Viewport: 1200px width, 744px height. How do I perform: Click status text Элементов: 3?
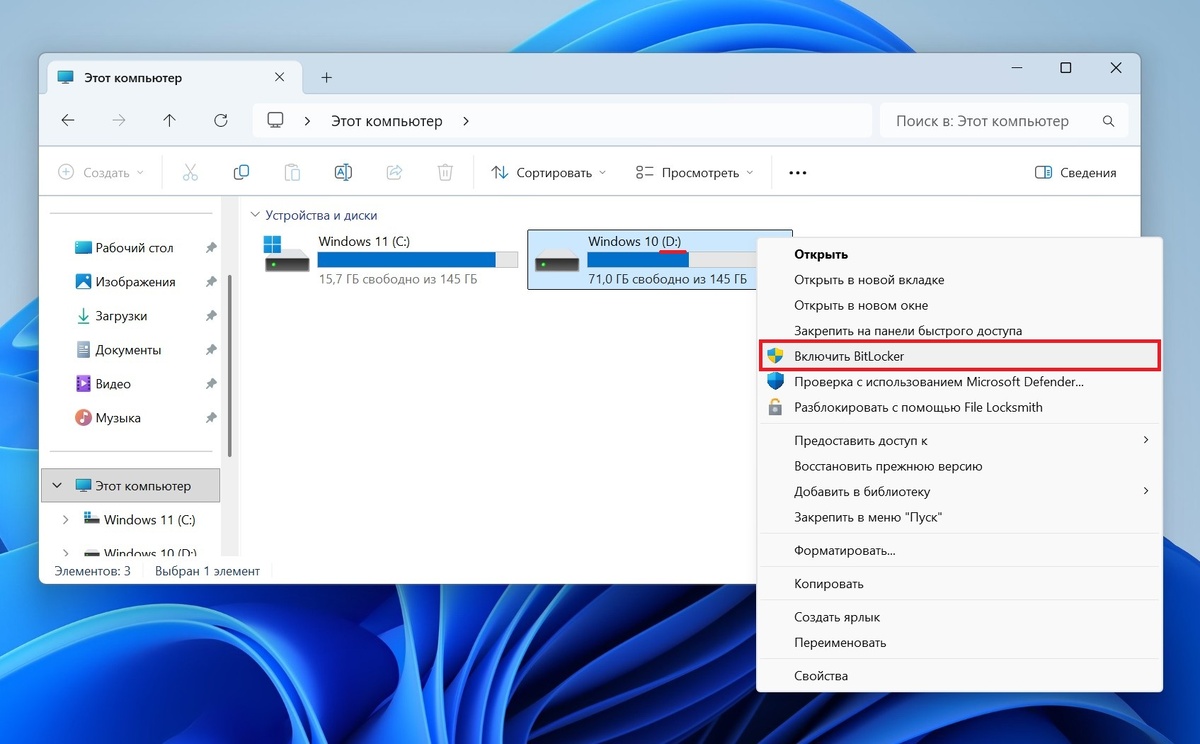(x=92, y=571)
